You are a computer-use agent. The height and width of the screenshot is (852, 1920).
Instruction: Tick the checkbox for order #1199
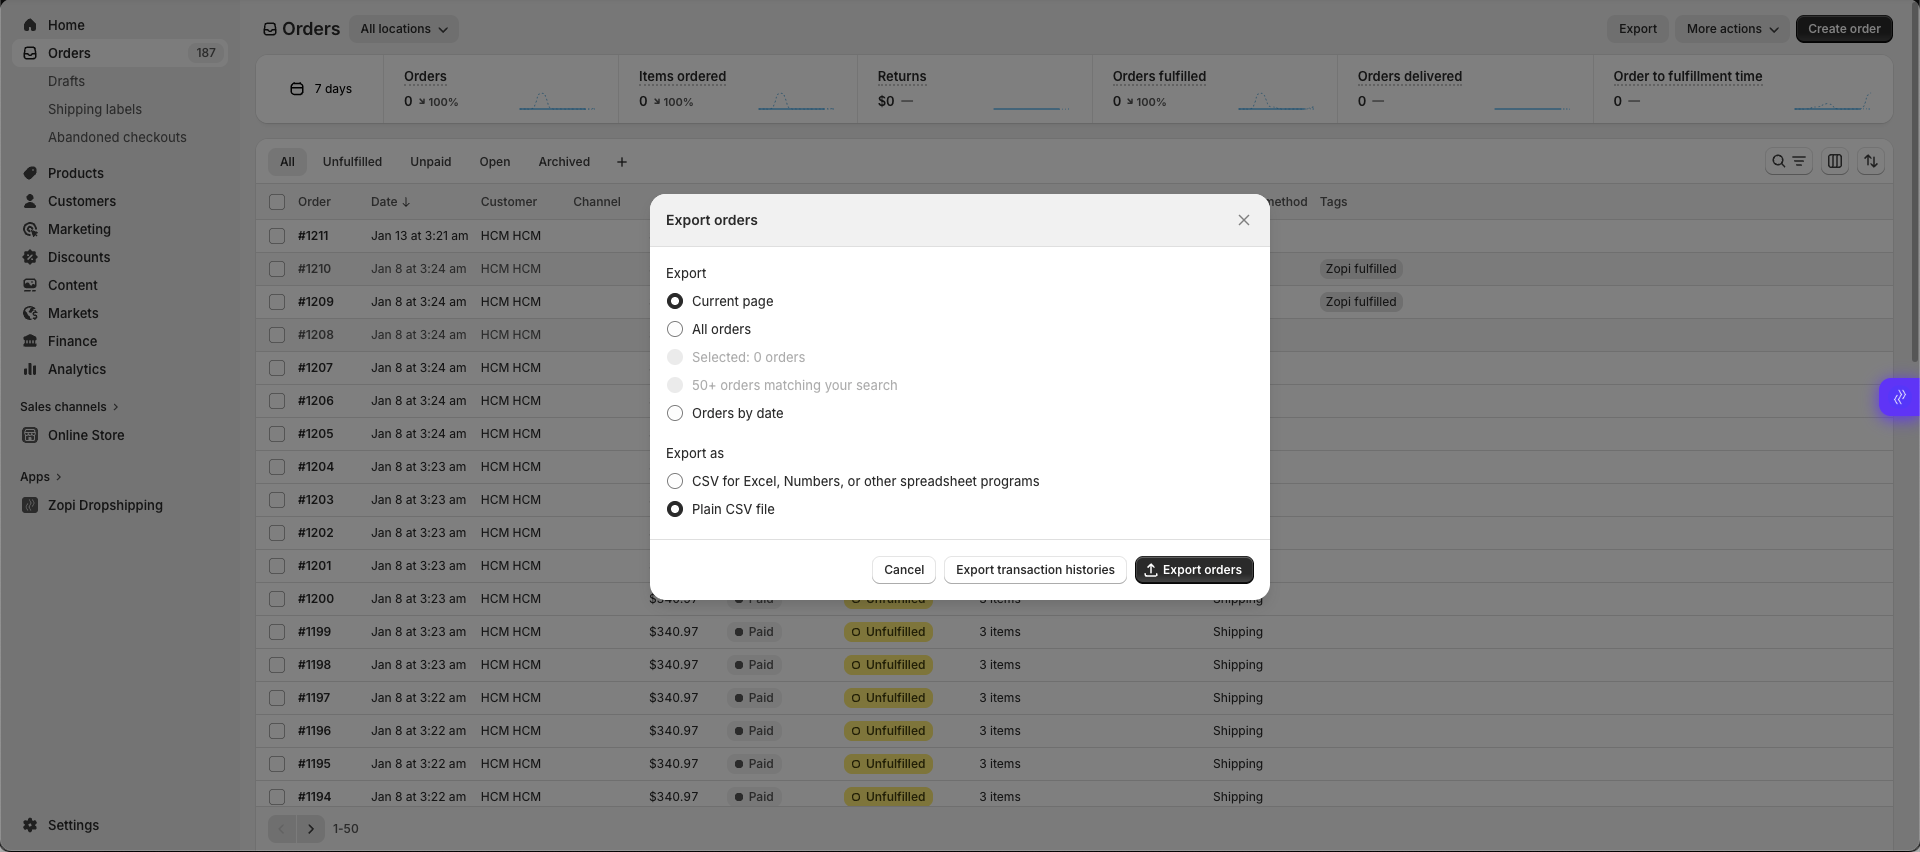pos(277,632)
